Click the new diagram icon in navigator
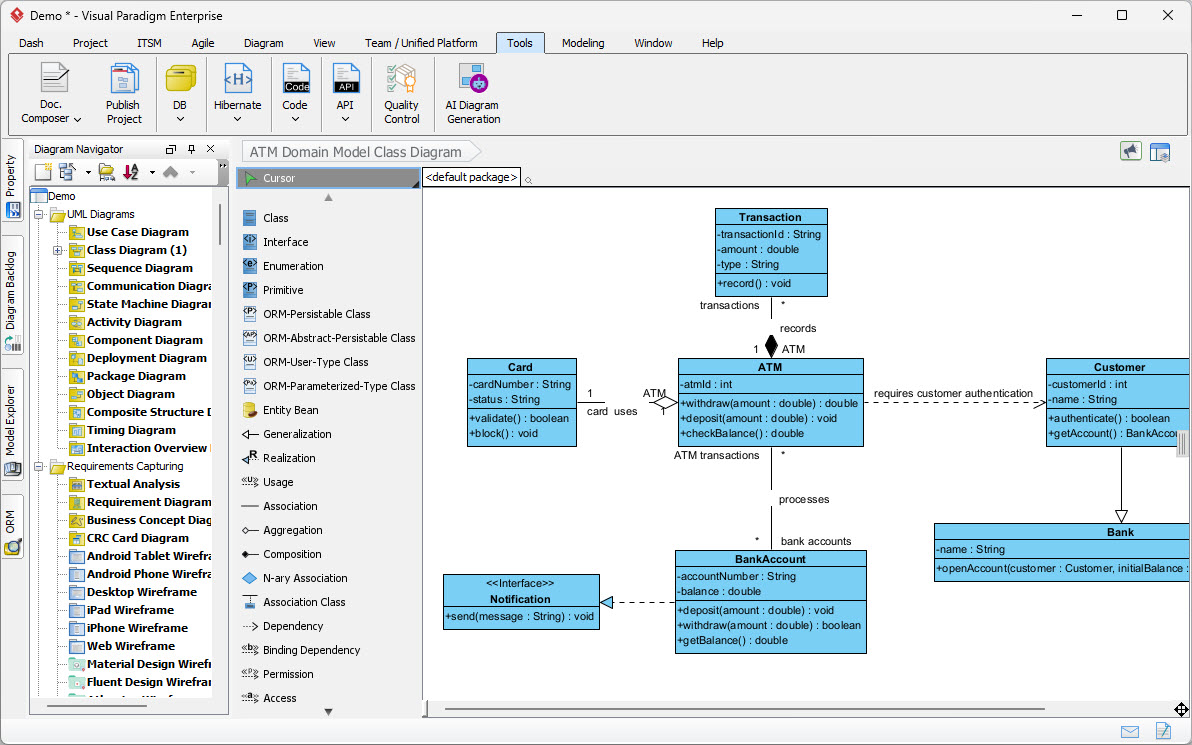Screen dimensions: 1192x745 point(43,173)
